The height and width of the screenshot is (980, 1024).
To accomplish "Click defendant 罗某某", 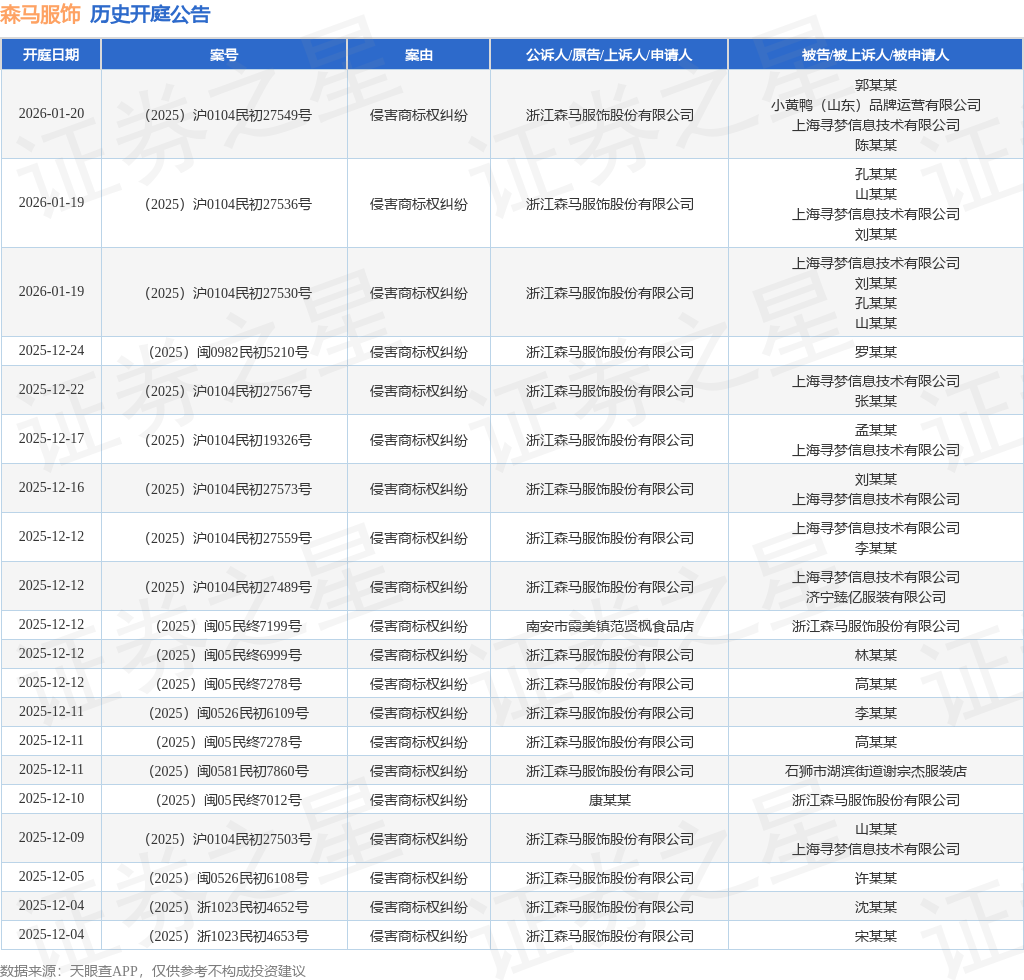I will click(875, 352).
